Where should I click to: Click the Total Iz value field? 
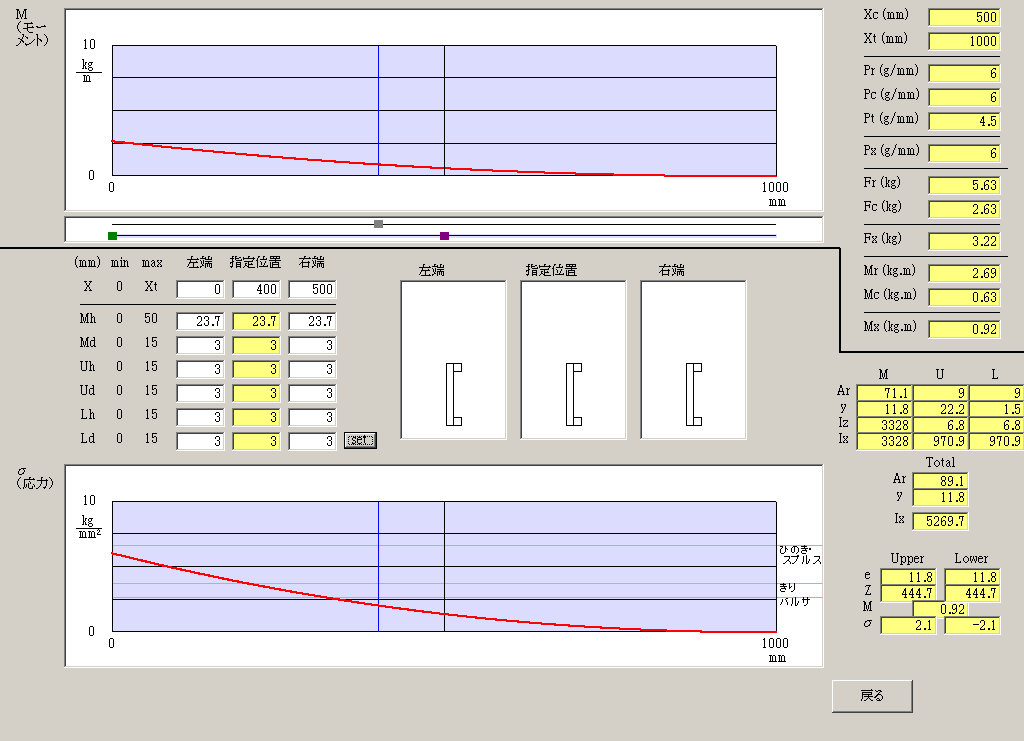[940, 521]
